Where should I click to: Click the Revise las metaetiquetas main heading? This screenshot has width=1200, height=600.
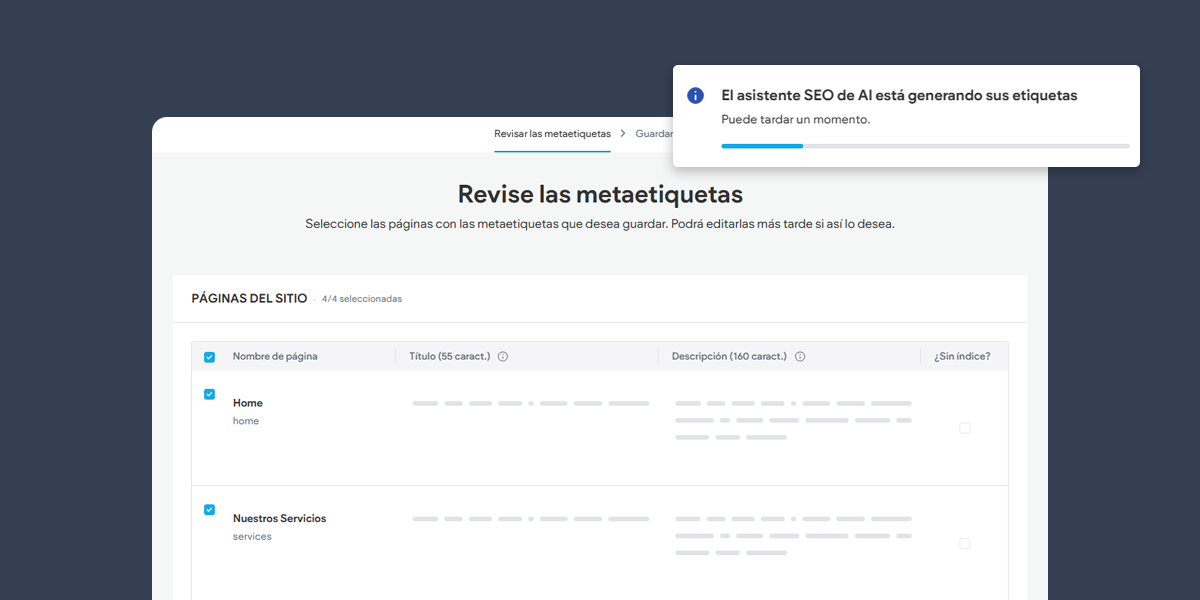(x=600, y=194)
